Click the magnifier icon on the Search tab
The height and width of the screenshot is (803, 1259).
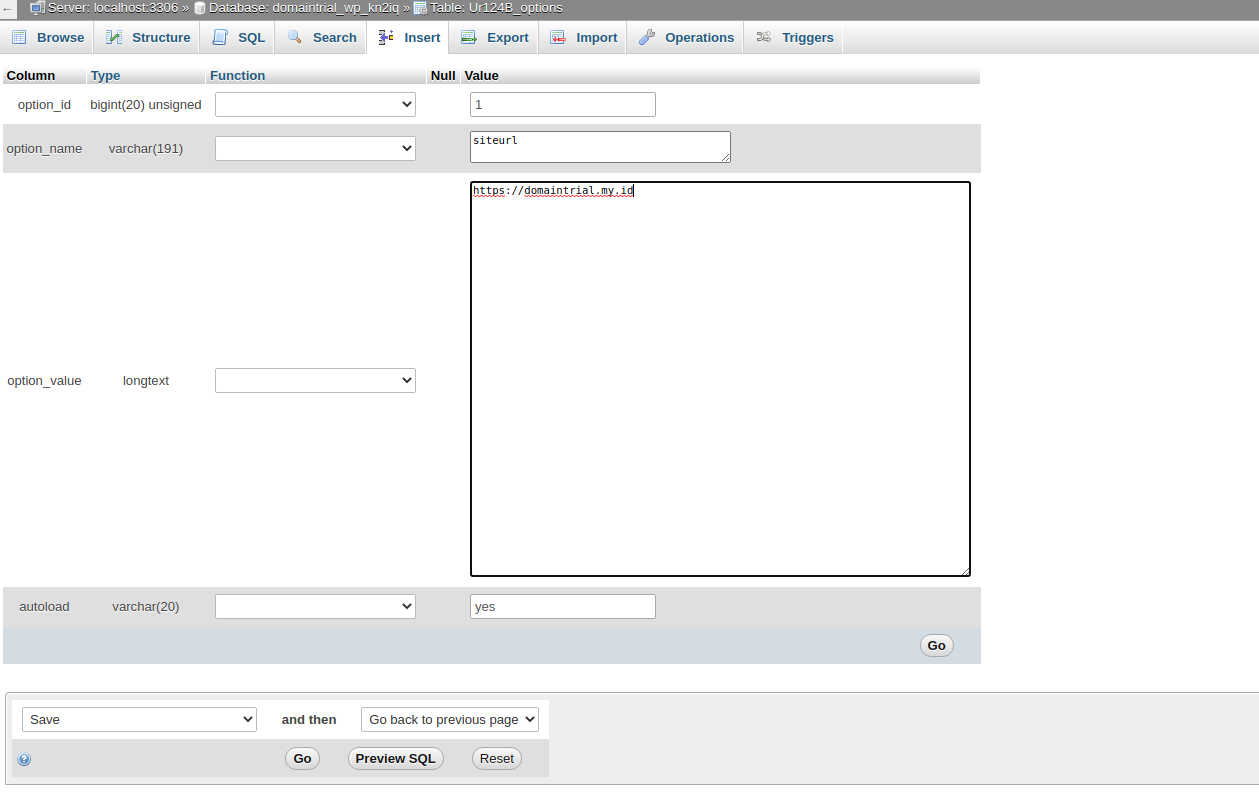(294, 36)
